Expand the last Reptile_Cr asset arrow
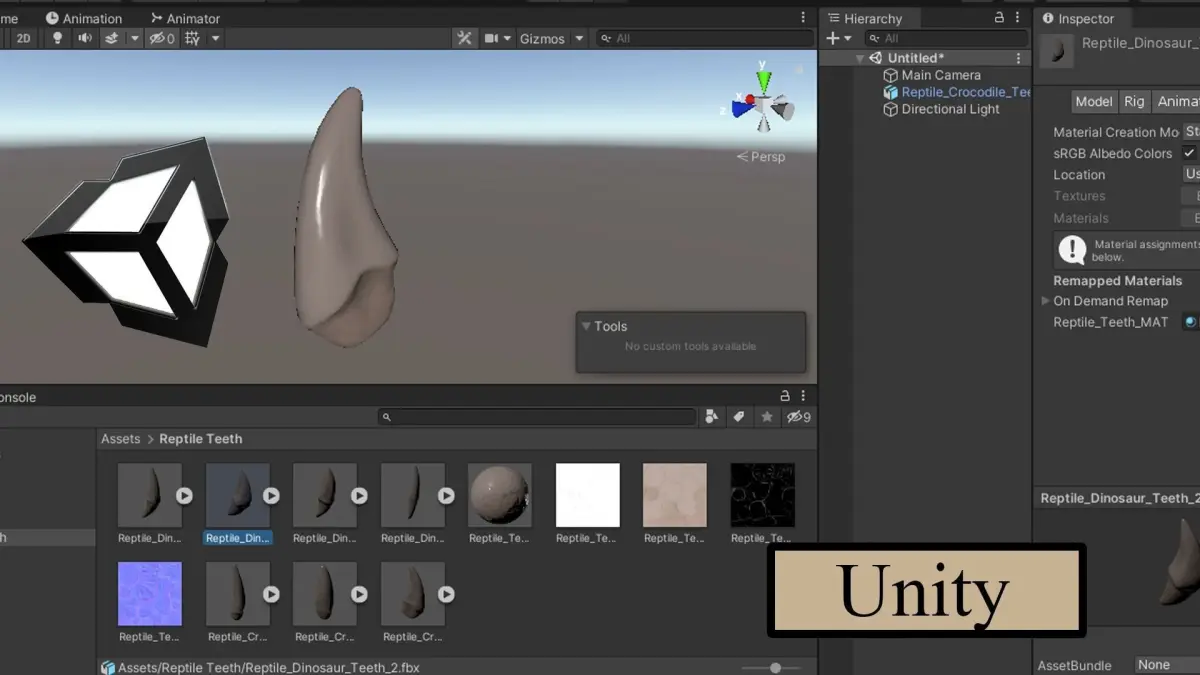The height and width of the screenshot is (675, 1200). click(446, 594)
